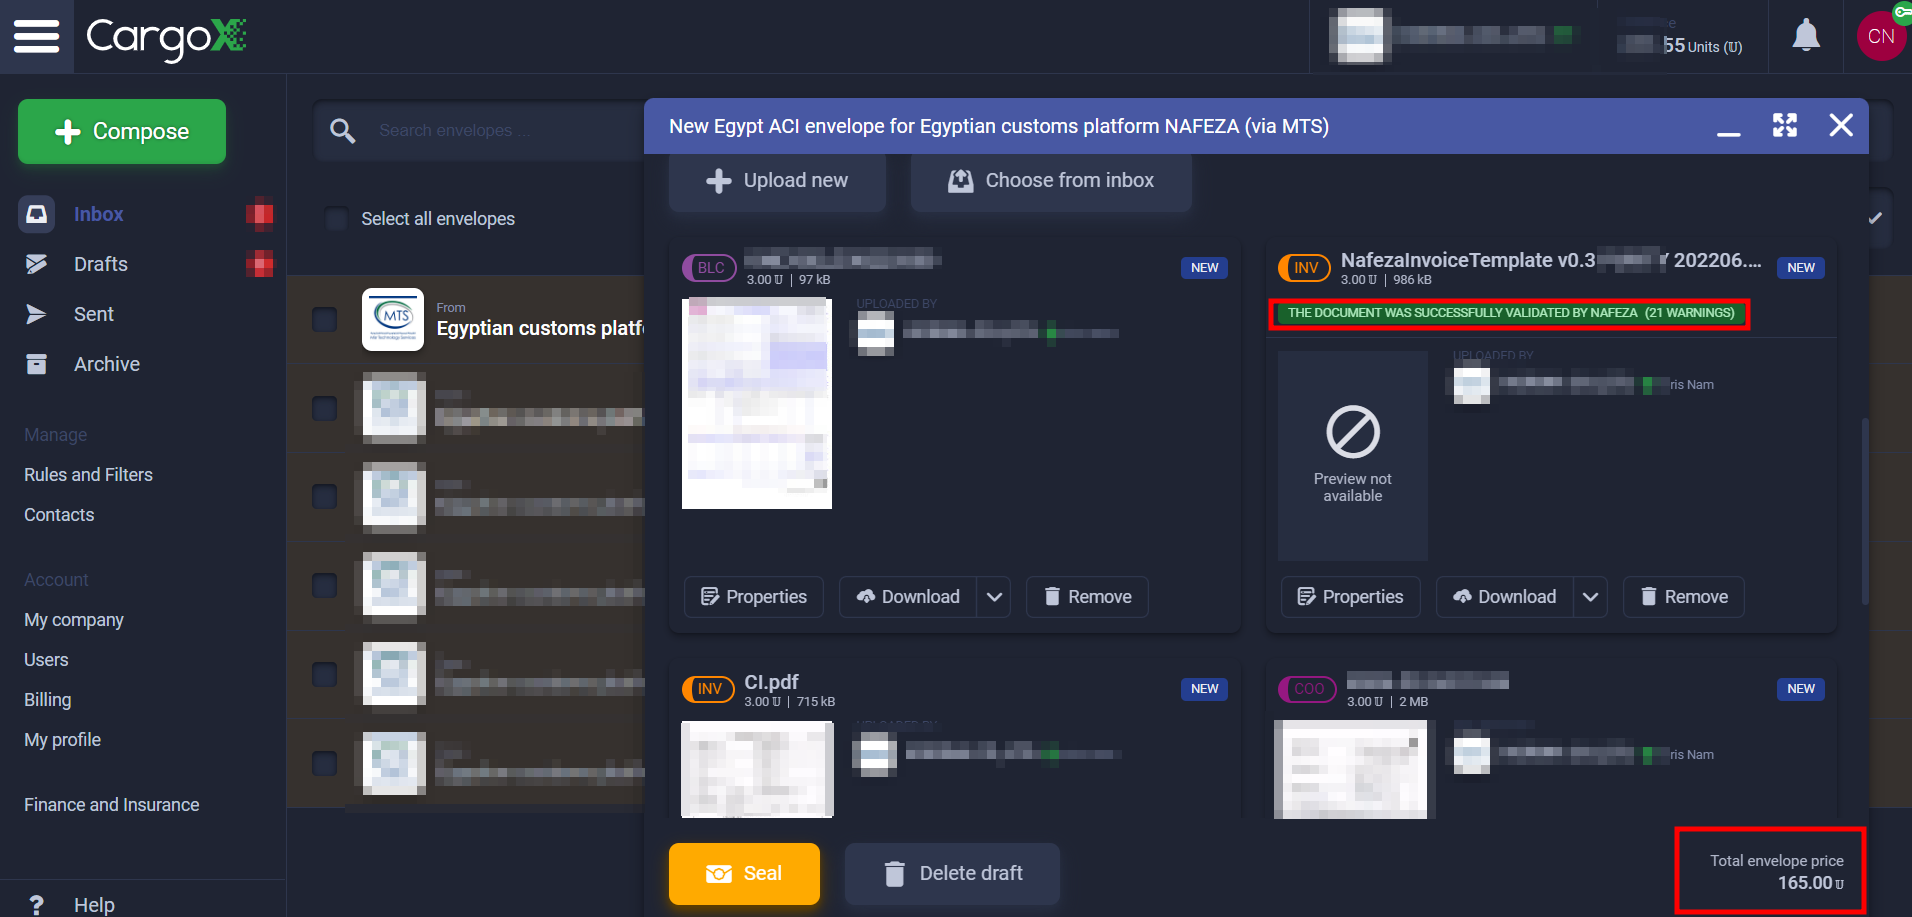Check the fifth envelope row checkbox
This screenshot has height=917, width=1912.
coord(325,675)
